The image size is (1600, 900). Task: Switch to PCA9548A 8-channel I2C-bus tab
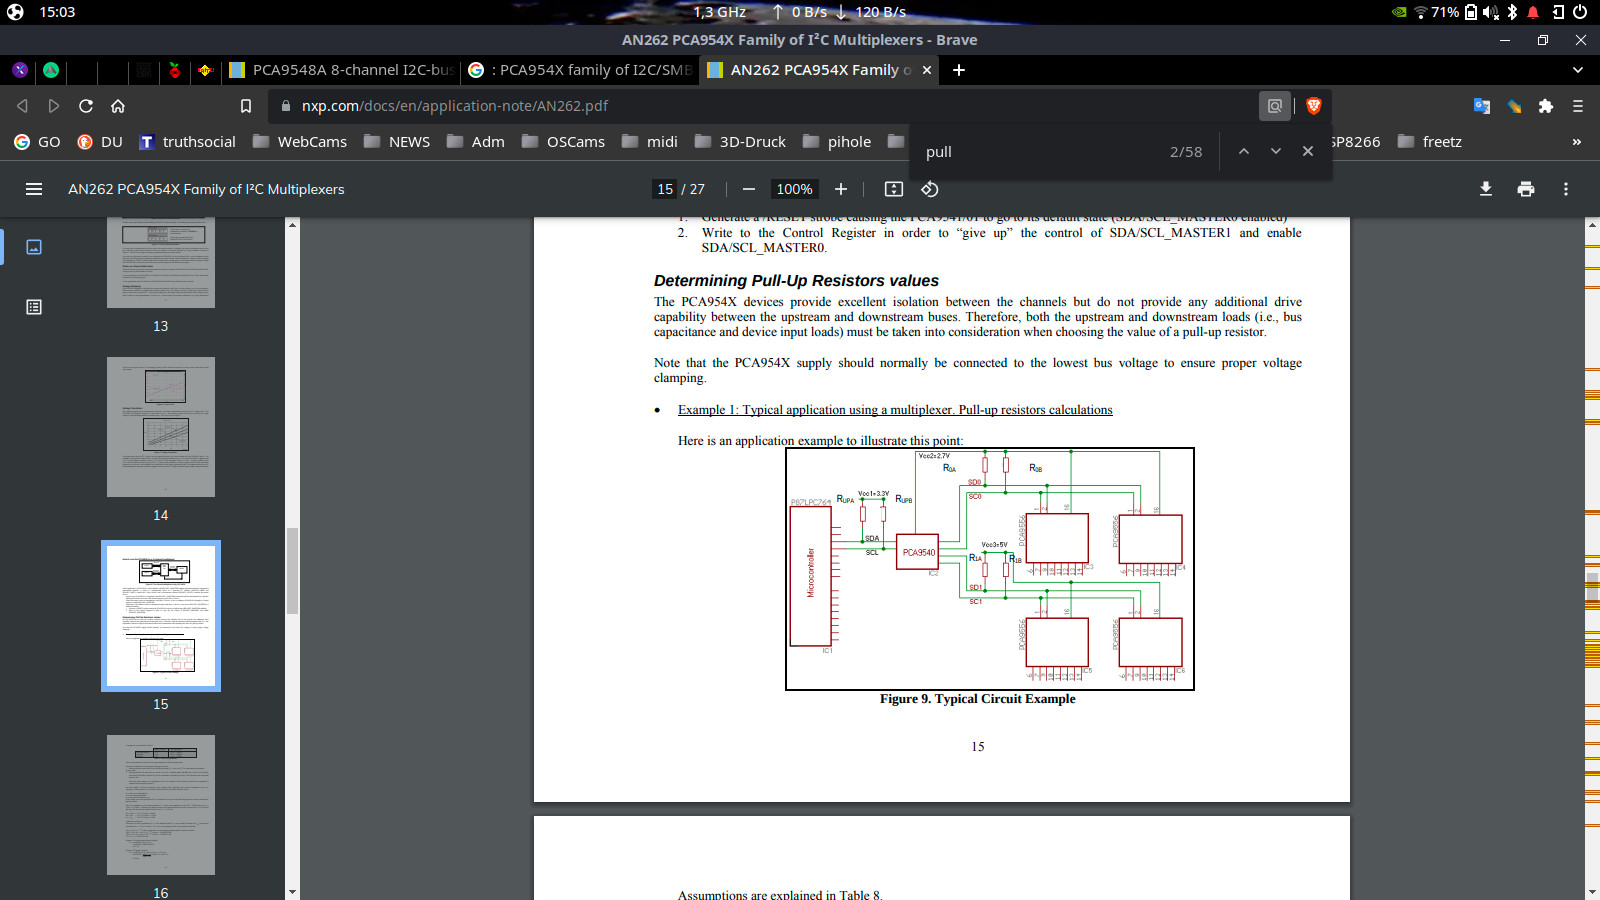click(342, 70)
